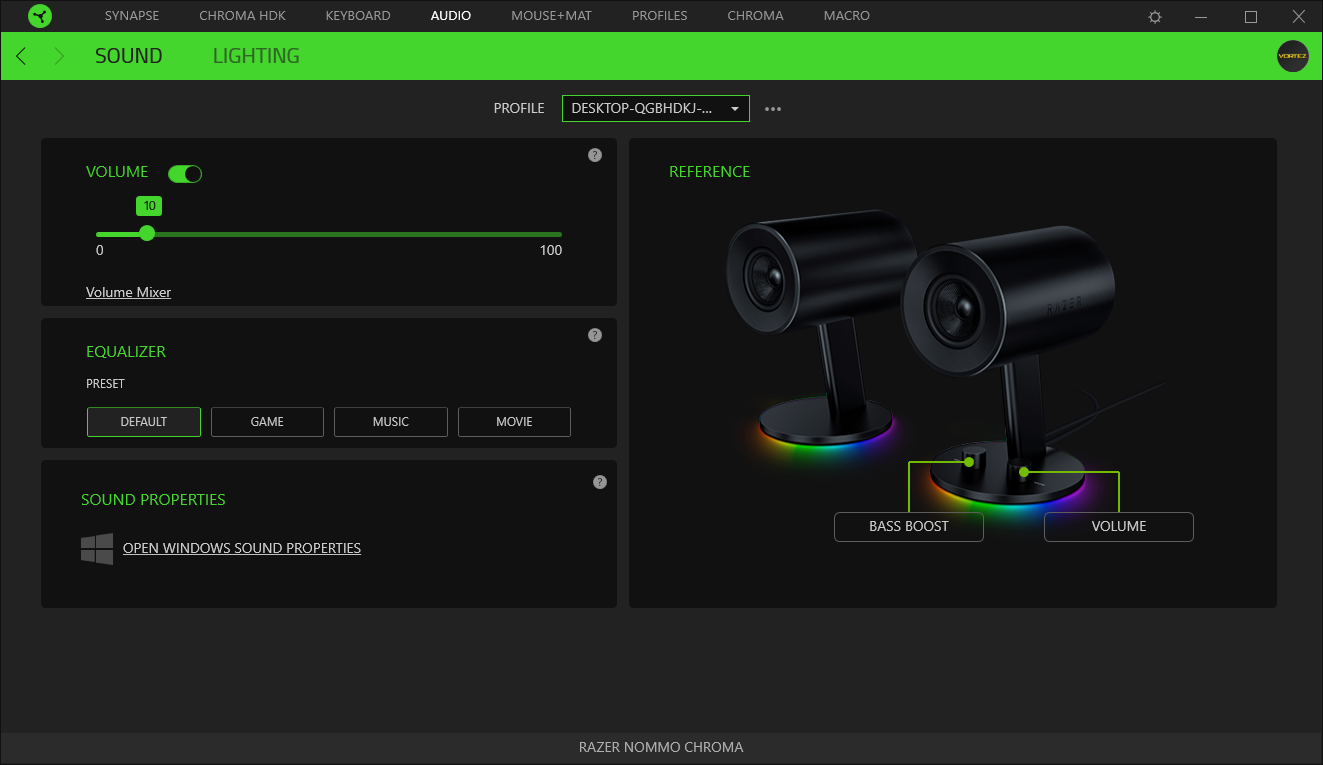
Task: Select the Audio tab
Action: click(x=451, y=16)
